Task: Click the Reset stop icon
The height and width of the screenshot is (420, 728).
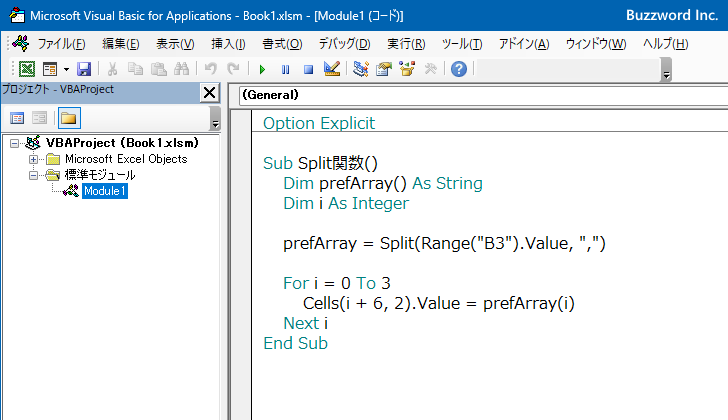Action: tap(308, 70)
